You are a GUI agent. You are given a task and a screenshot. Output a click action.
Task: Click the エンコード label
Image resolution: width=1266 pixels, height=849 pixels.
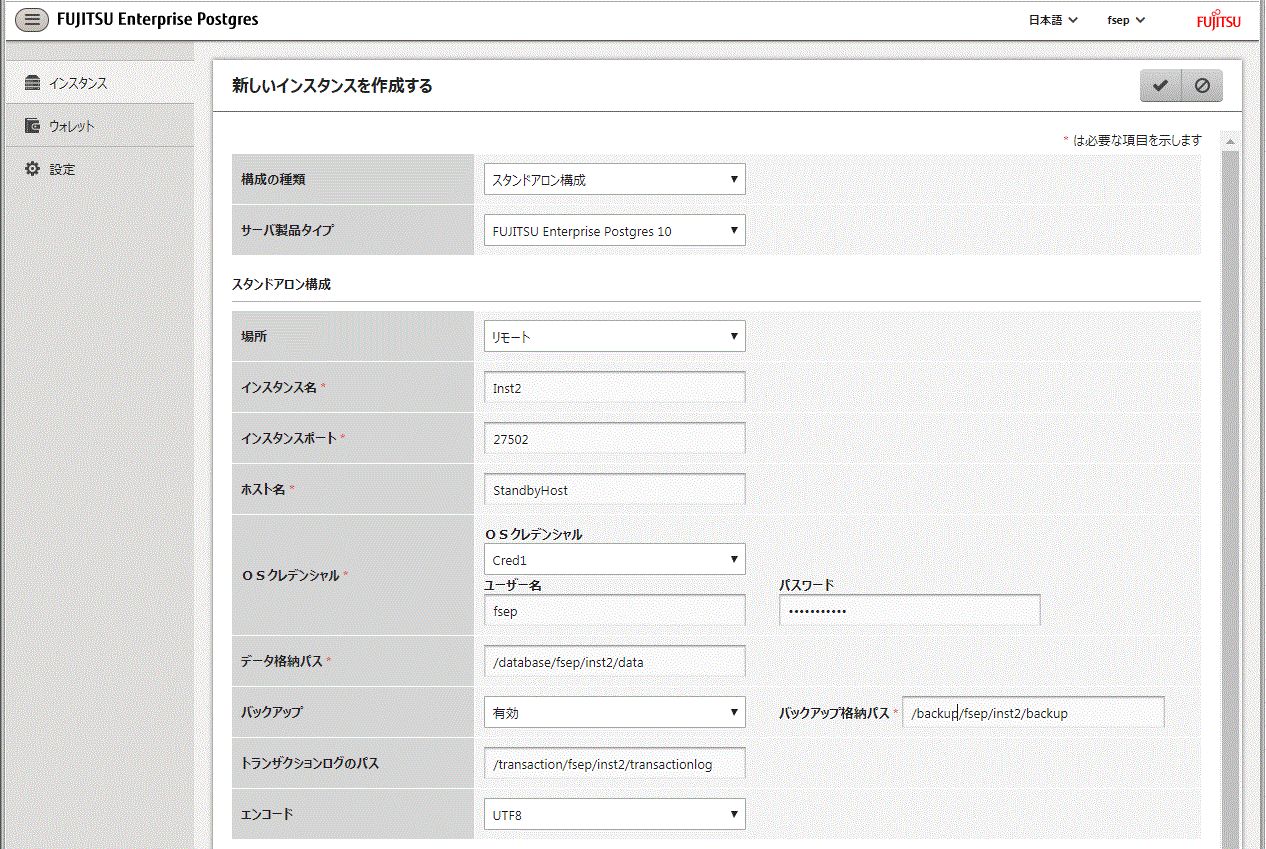click(267, 815)
